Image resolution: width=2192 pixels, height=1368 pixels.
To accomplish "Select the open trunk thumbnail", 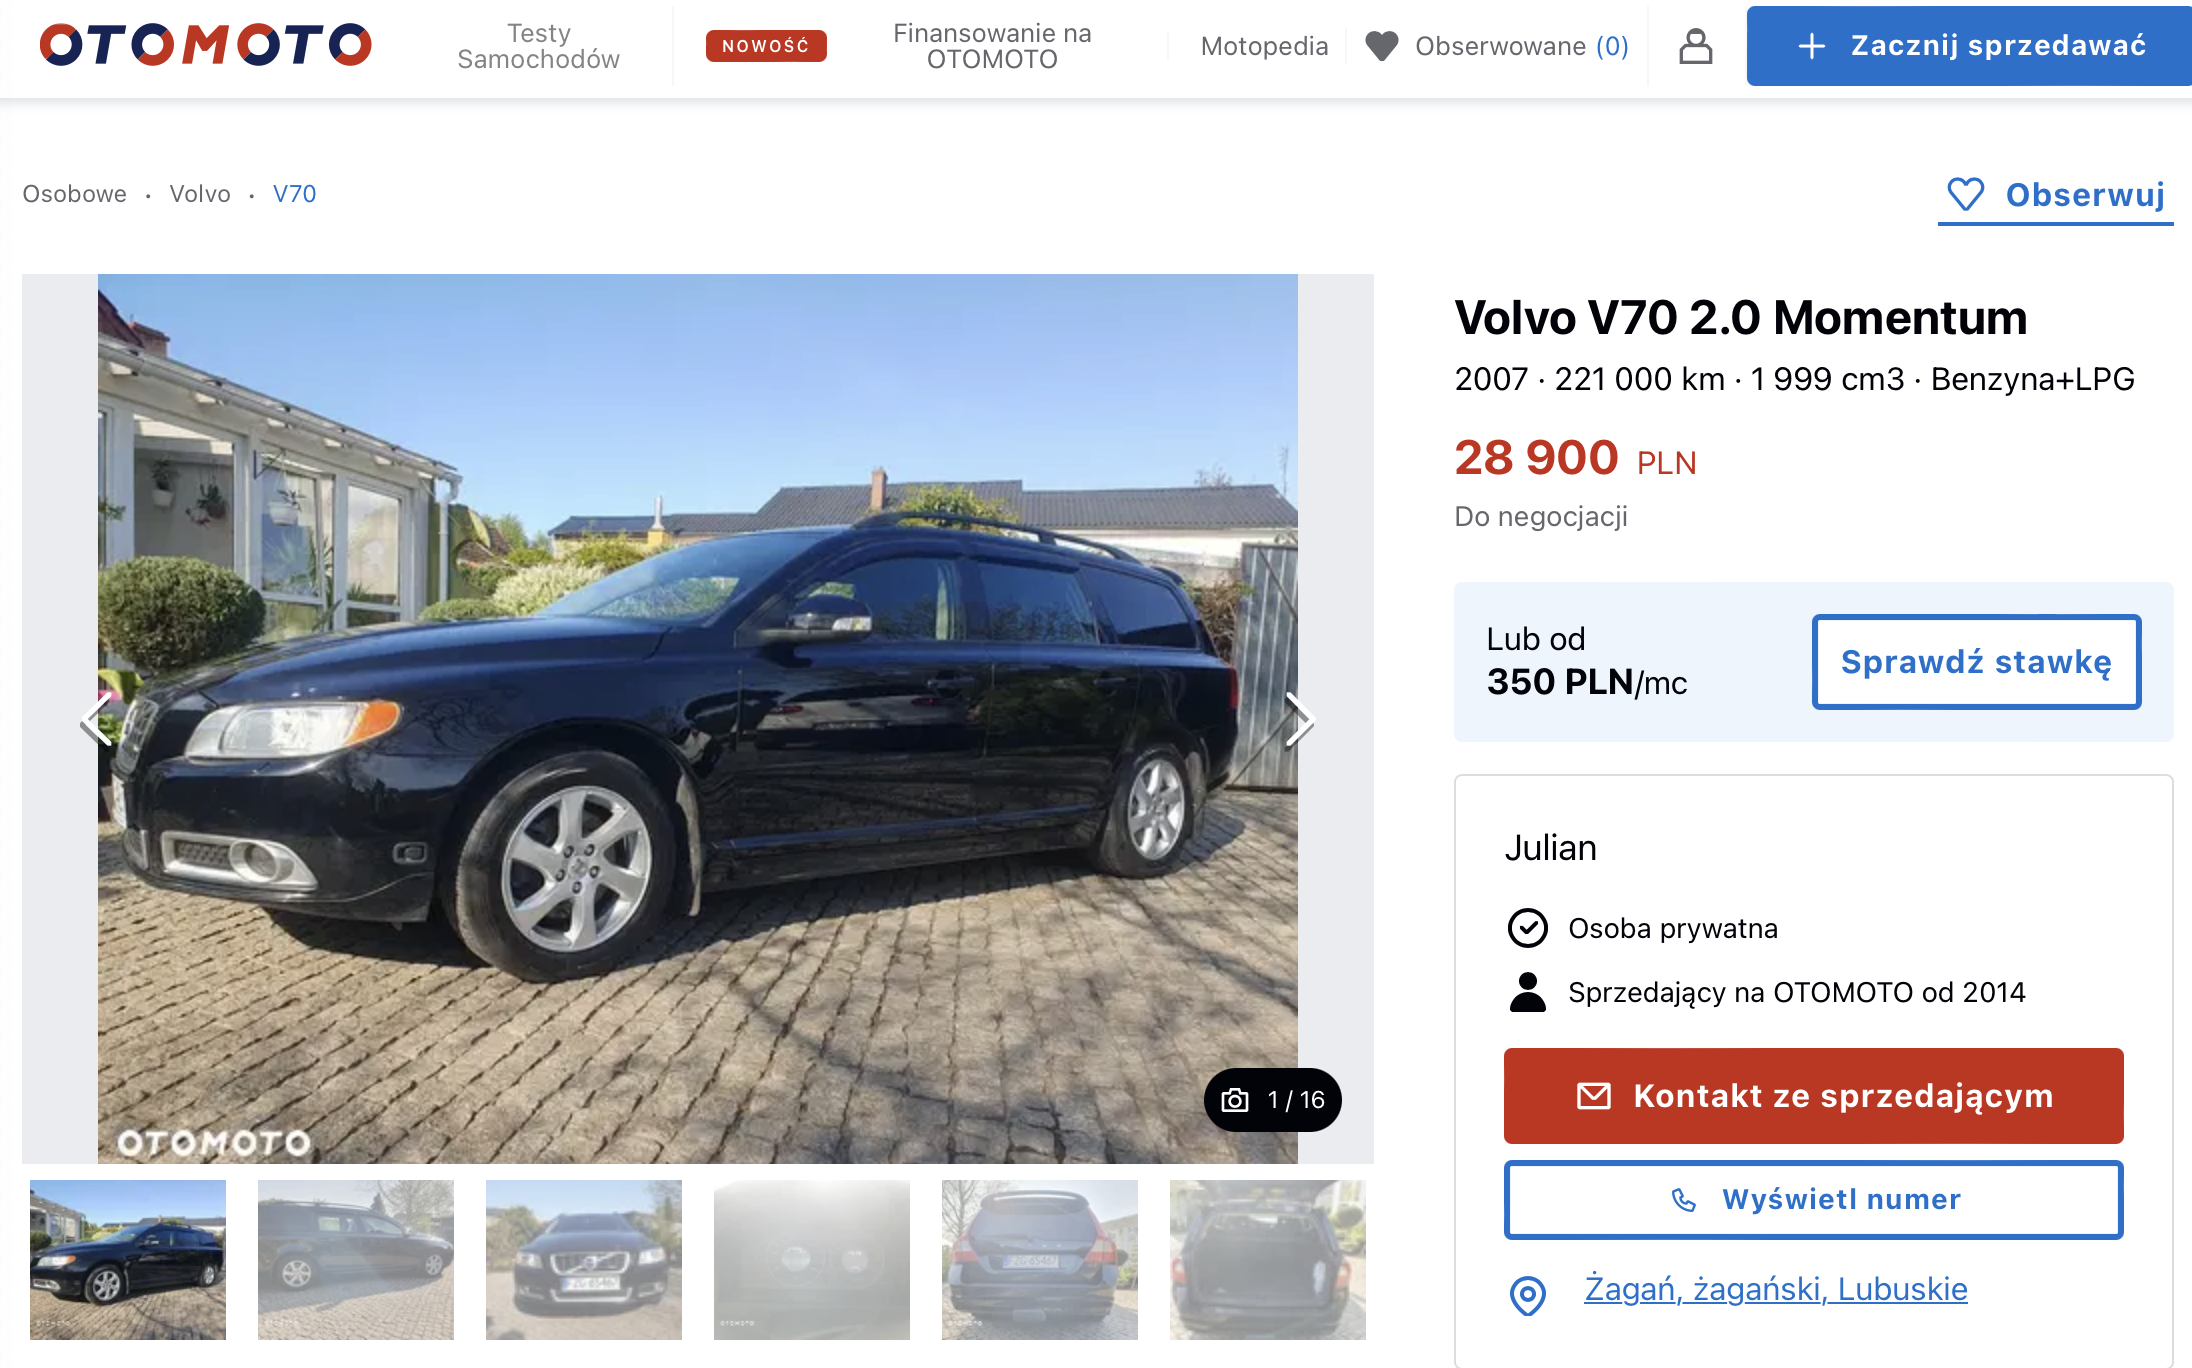I will point(1268,1260).
